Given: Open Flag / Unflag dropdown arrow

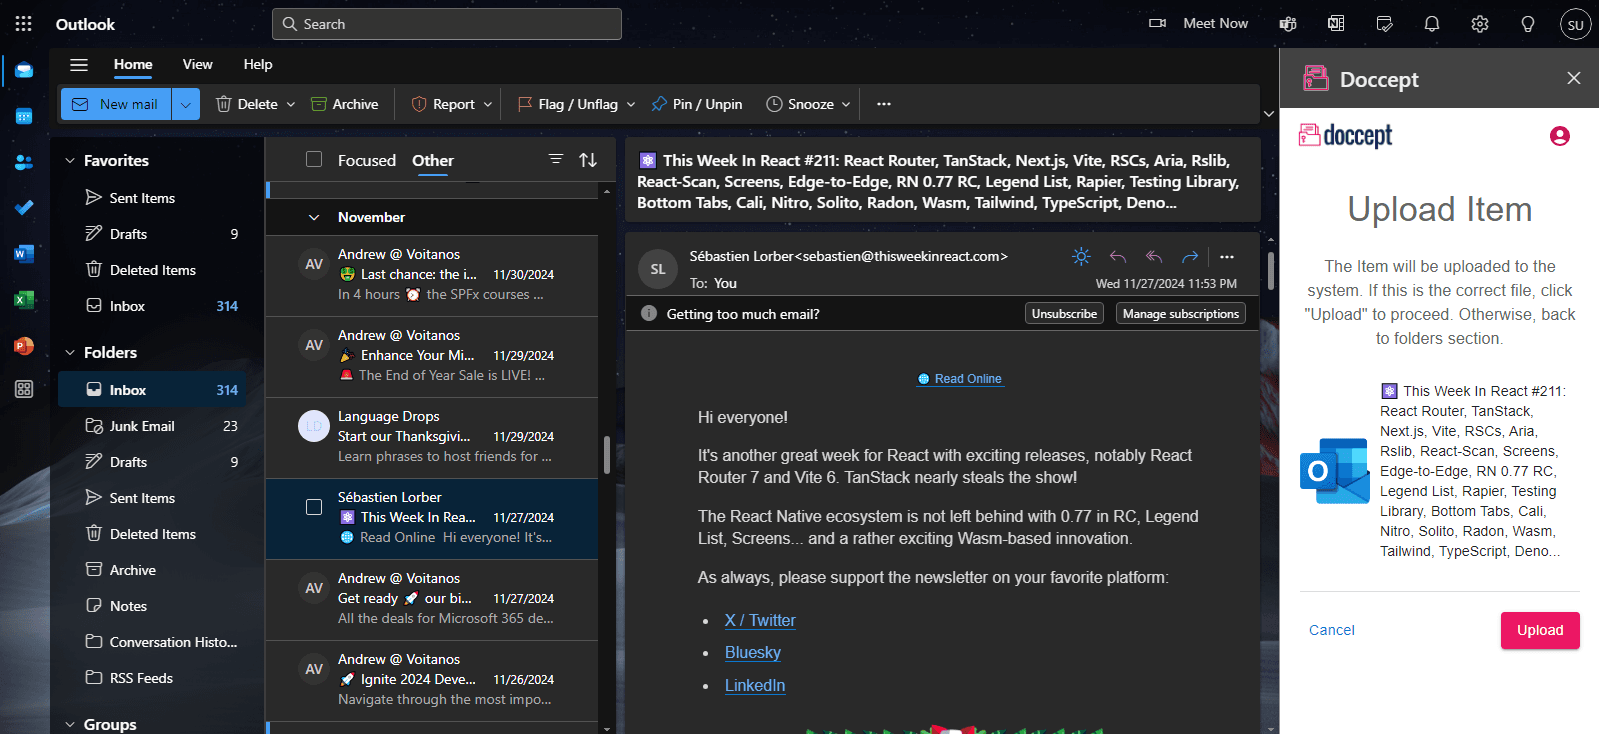Looking at the screenshot, I should click(631, 104).
